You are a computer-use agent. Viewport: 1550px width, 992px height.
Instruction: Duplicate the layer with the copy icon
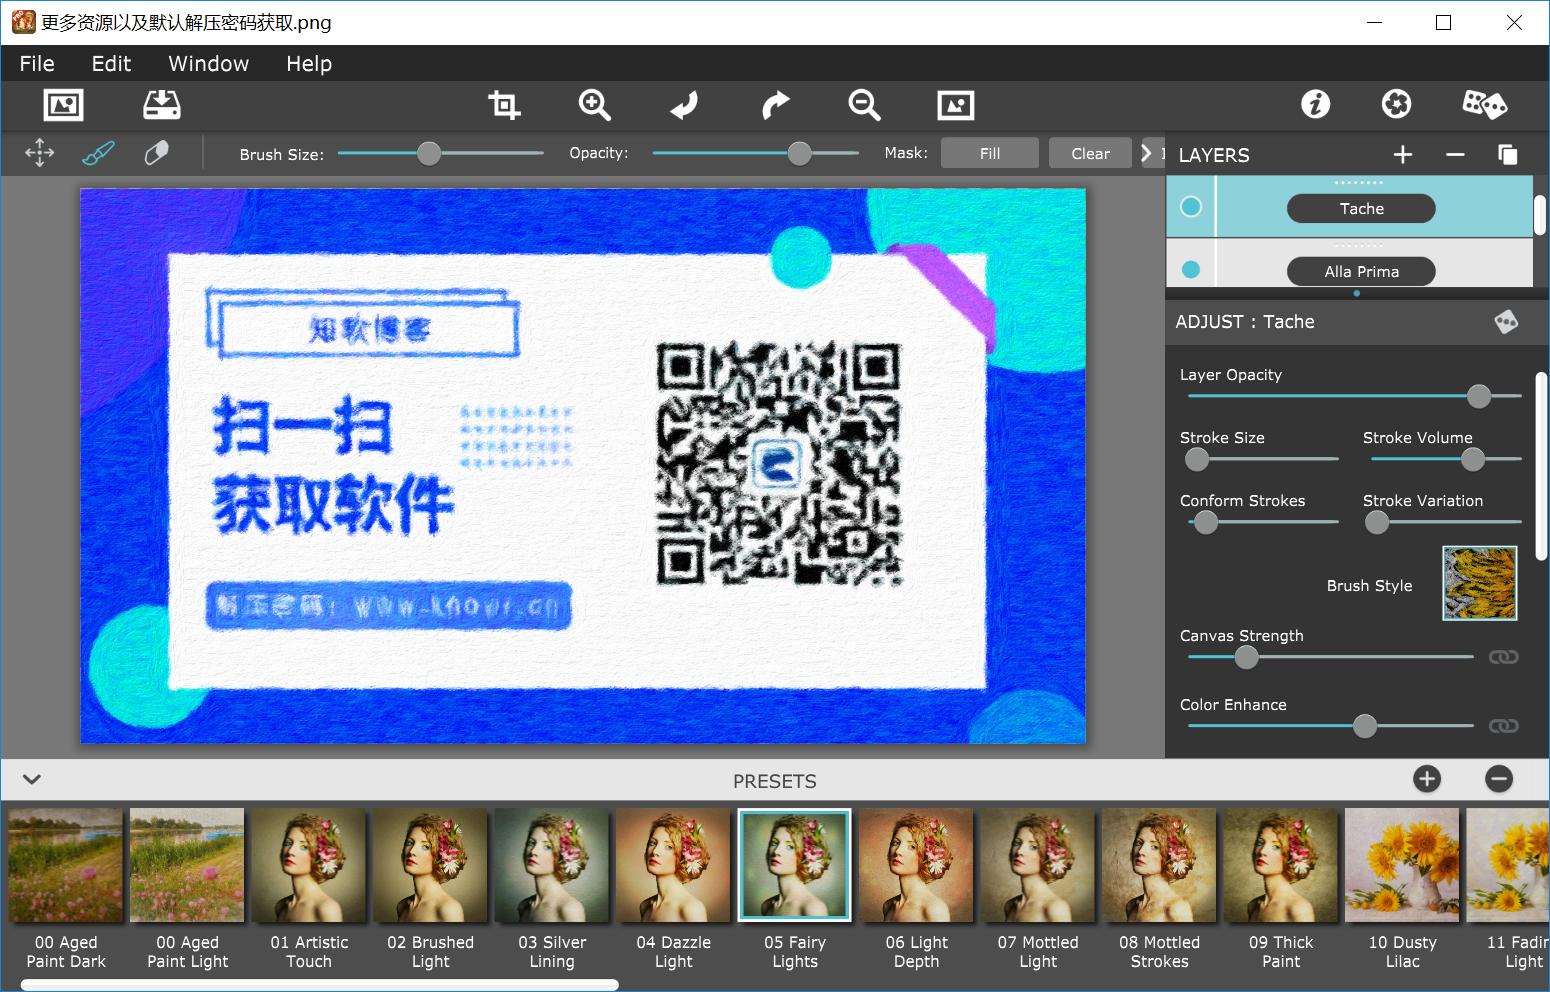(1508, 155)
